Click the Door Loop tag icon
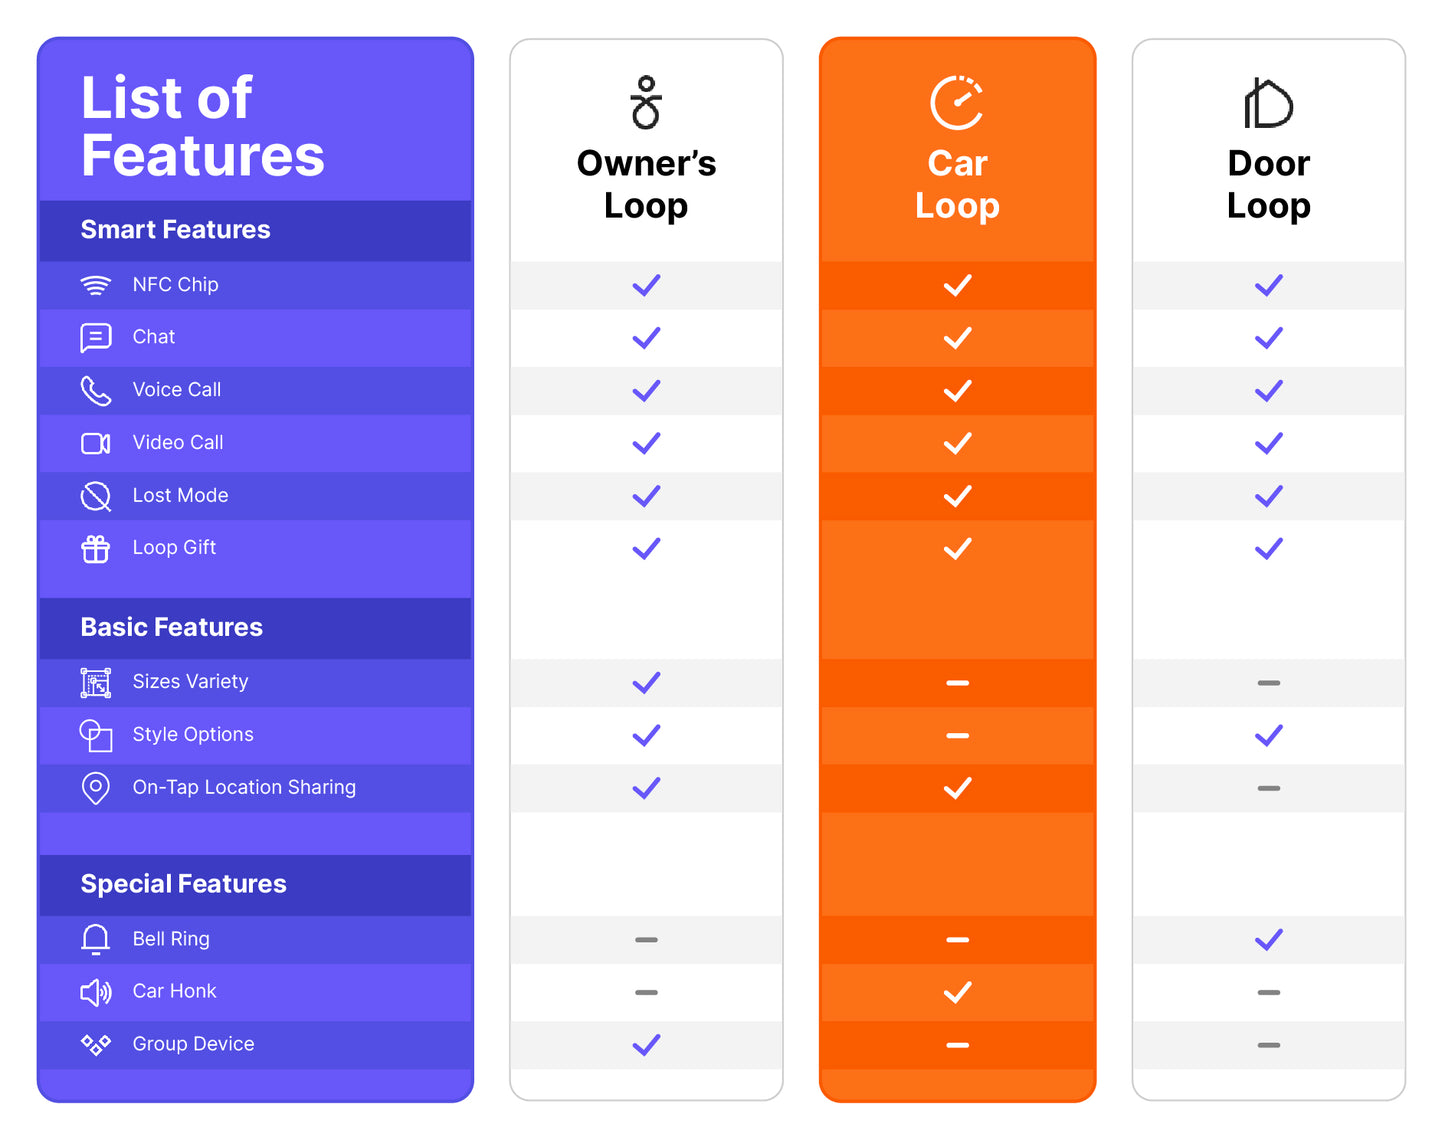The width and height of the screenshot is (1445, 1140). (1268, 103)
